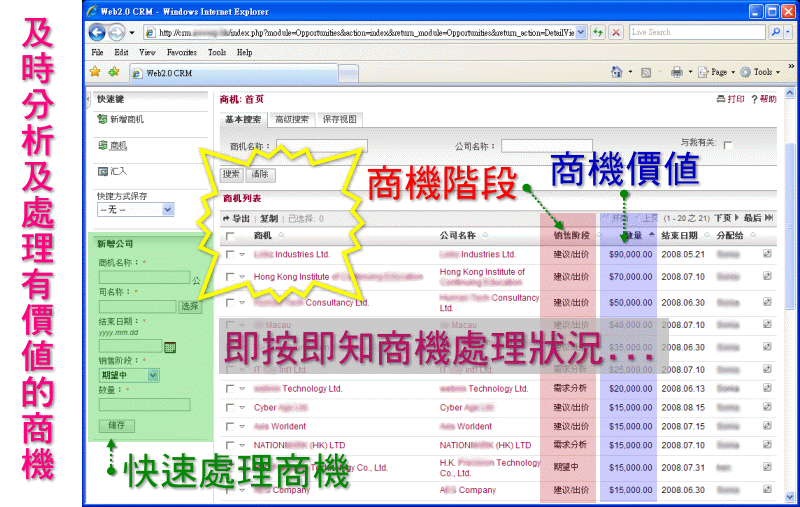Go to 下页 next page
Viewport: 800px width, 507px height.
tap(727, 218)
